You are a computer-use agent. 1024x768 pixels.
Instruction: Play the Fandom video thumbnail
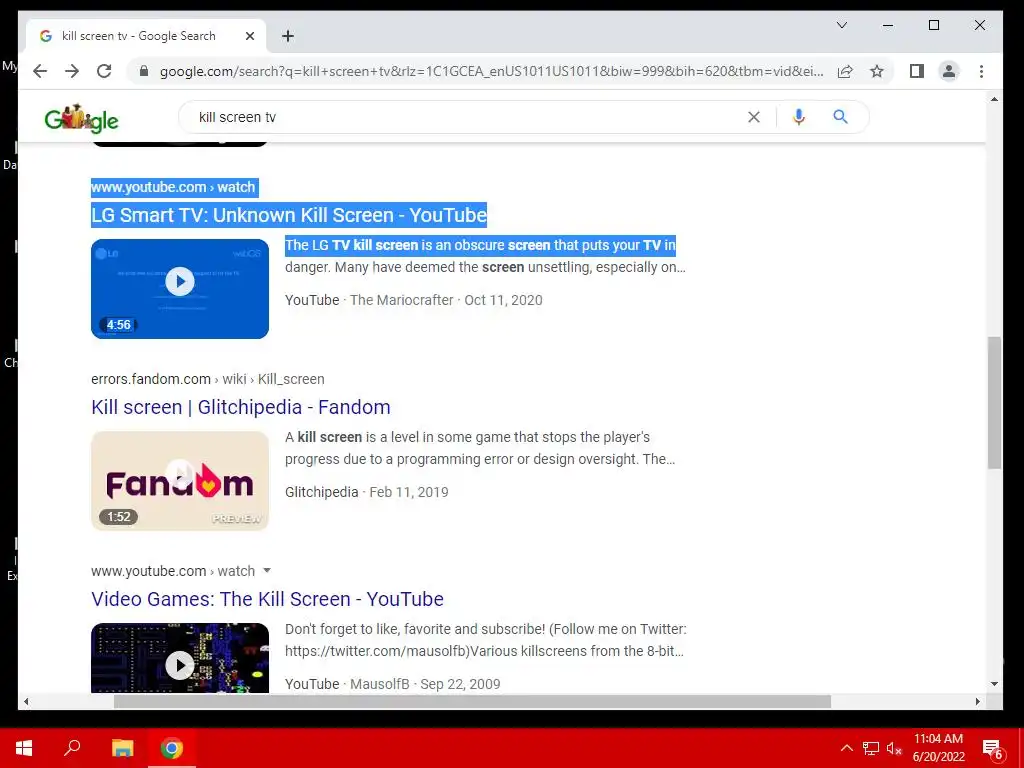click(180, 481)
